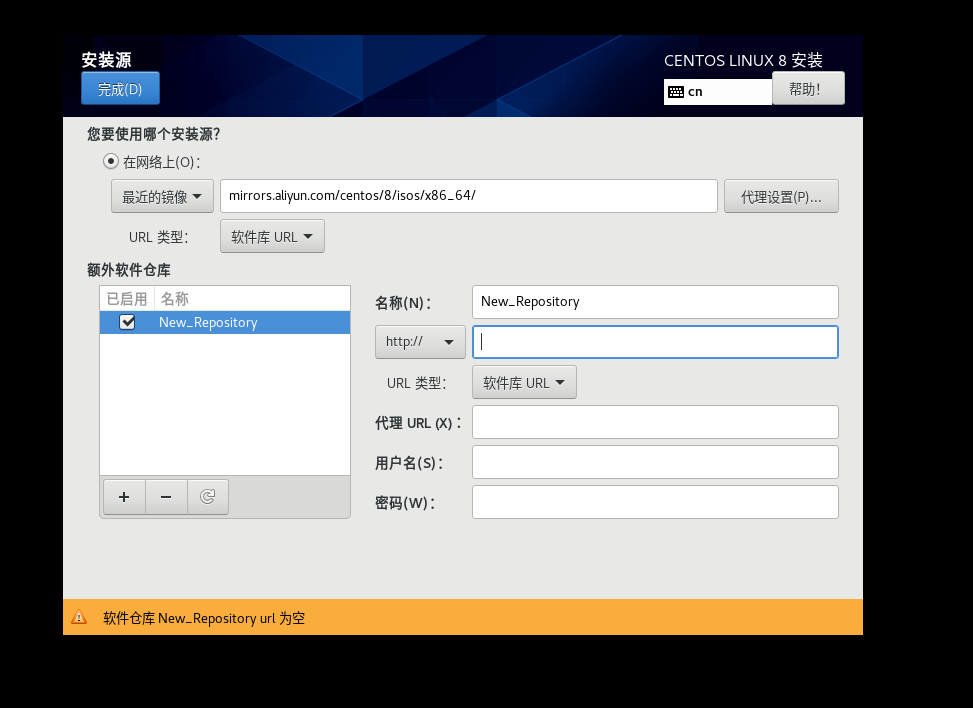Click the warning triangle icon in orange bar

79,617
